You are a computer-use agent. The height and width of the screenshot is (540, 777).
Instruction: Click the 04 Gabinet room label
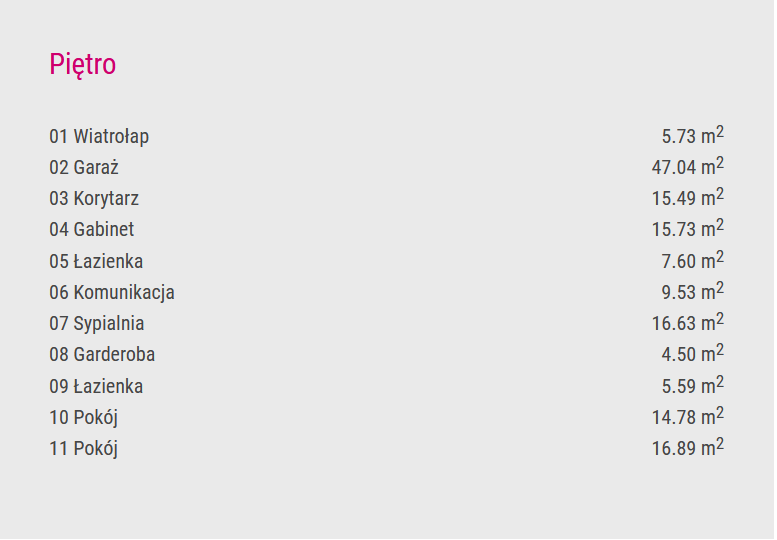pyautogui.click(x=92, y=229)
